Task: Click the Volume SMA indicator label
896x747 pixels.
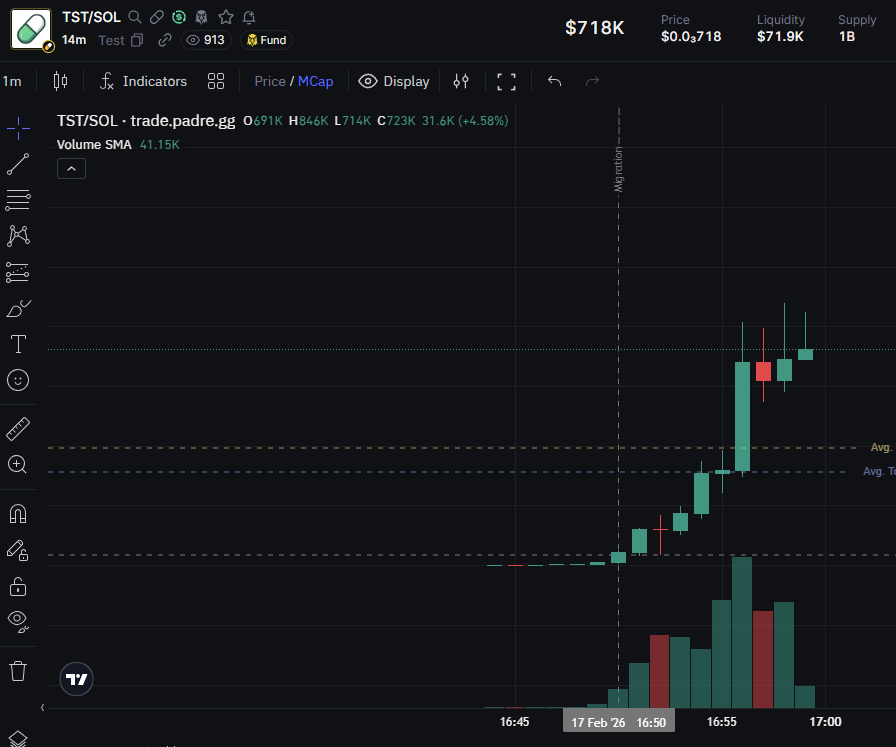Action: coord(94,145)
